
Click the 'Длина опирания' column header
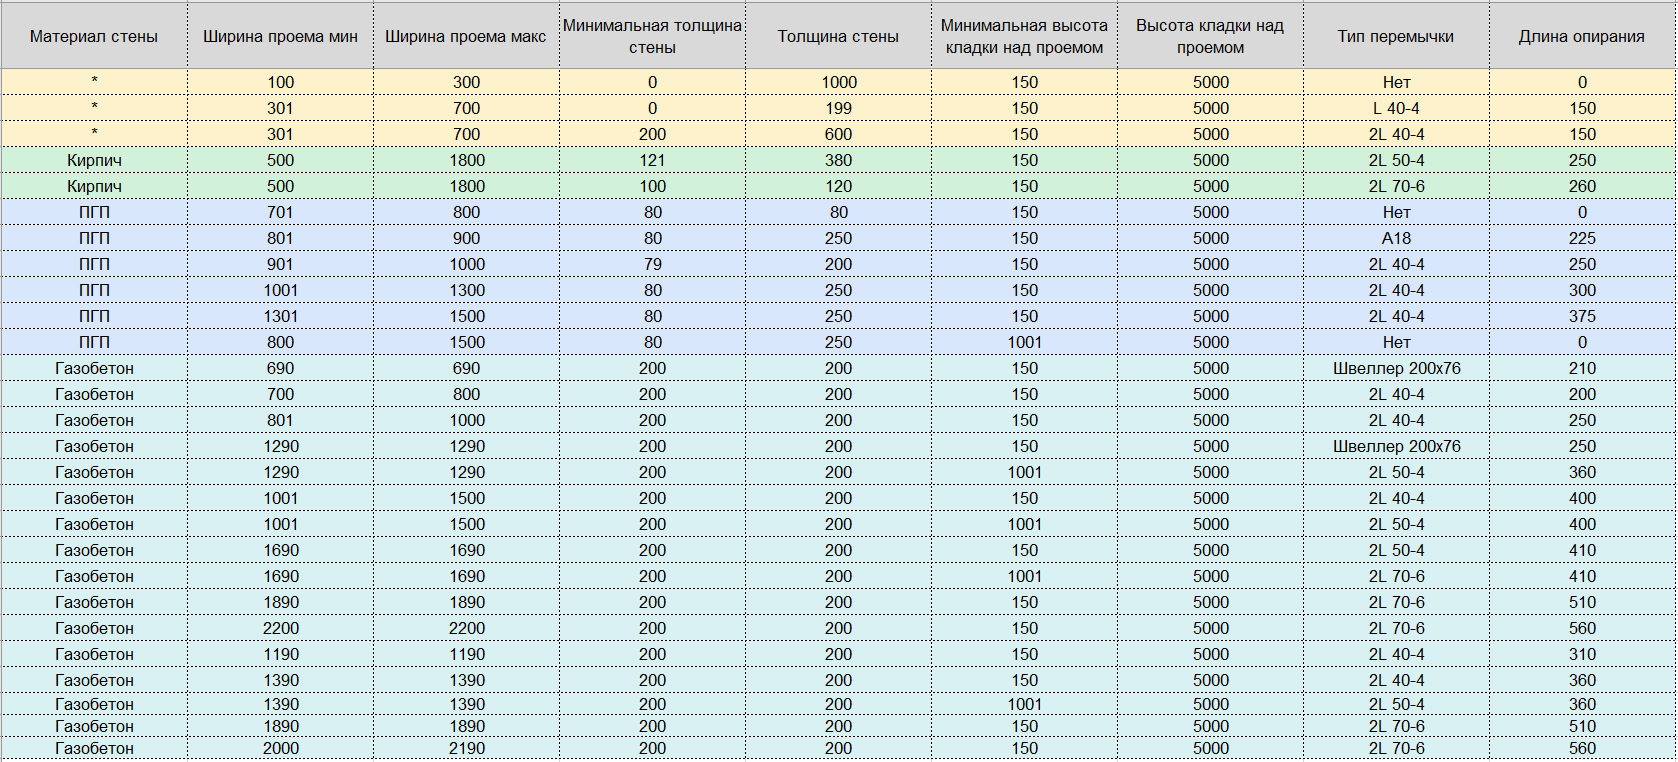1582,36
